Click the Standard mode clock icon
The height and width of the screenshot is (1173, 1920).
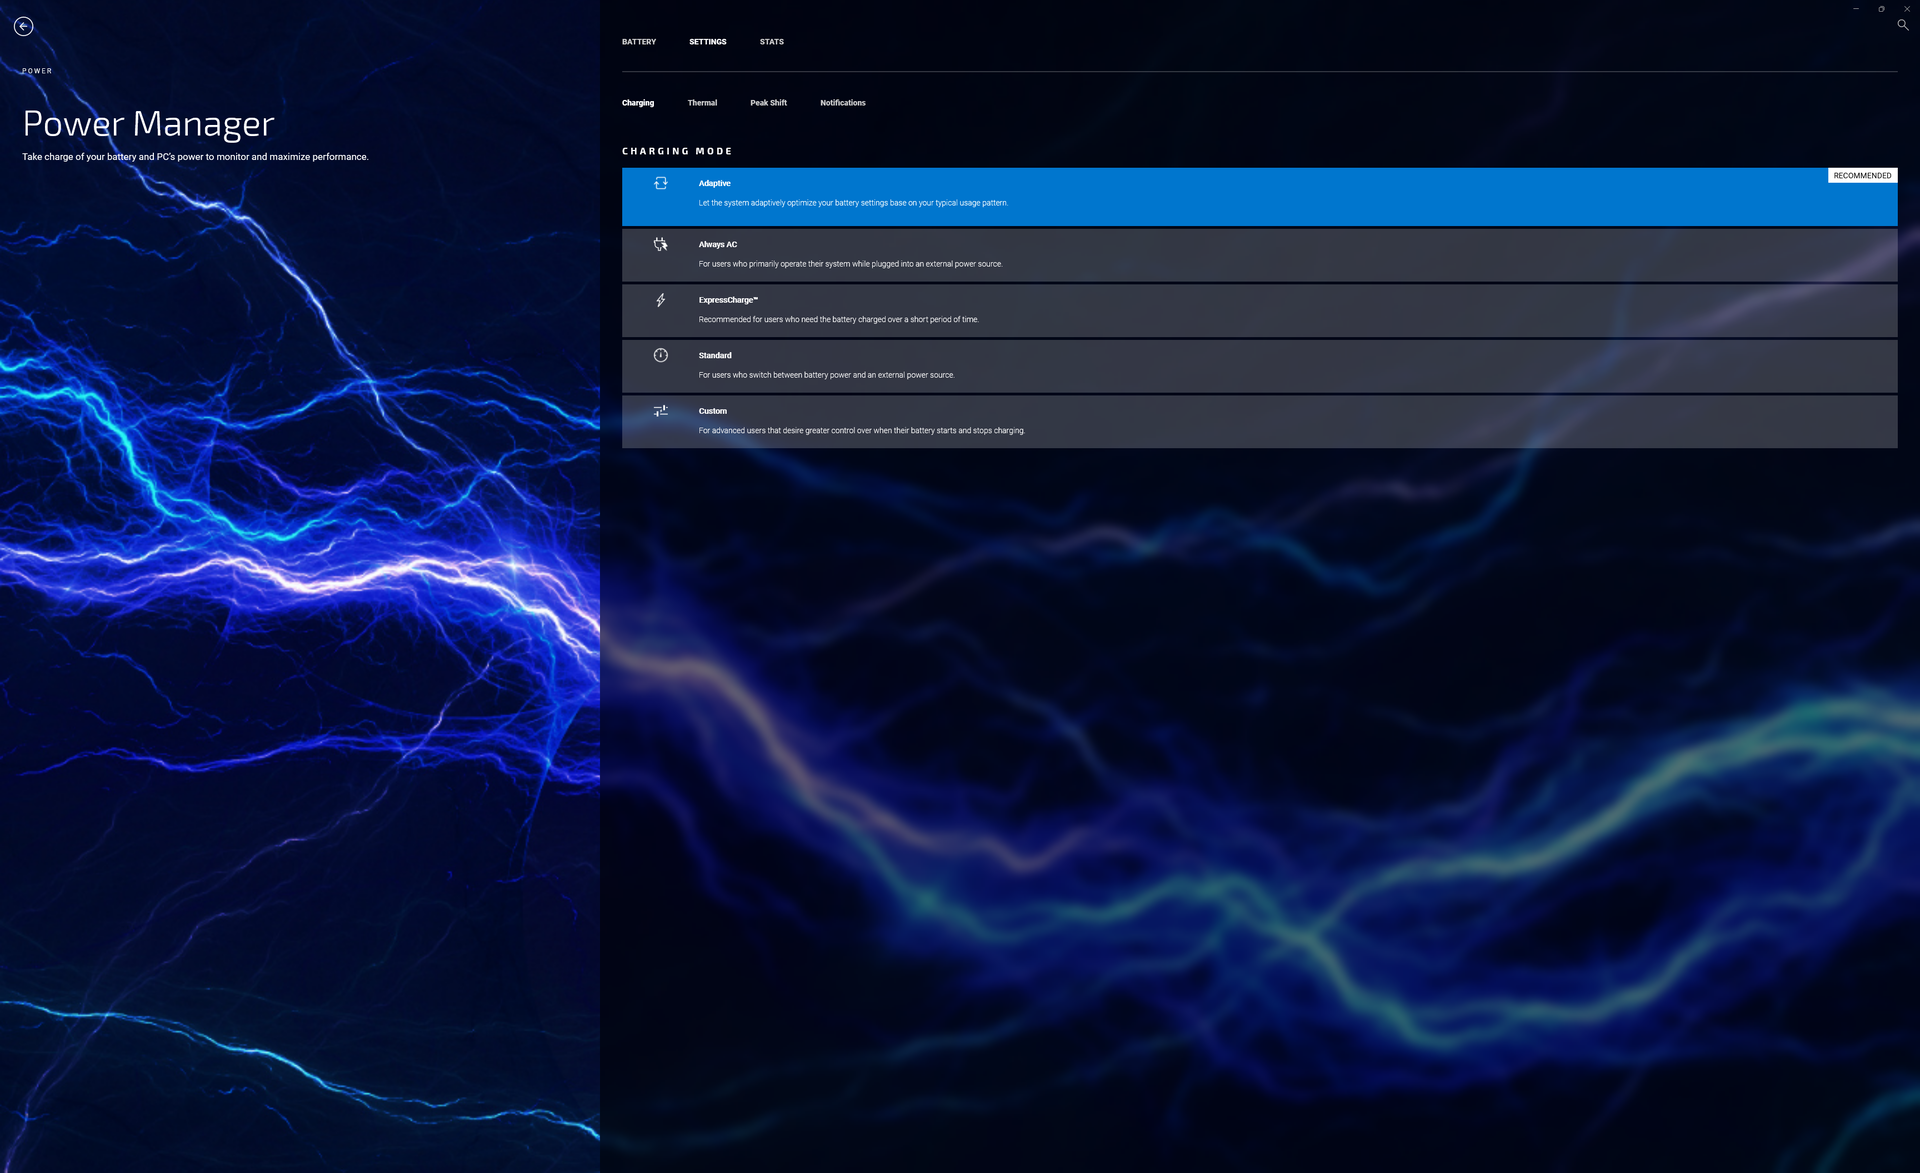click(x=660, y=355)
